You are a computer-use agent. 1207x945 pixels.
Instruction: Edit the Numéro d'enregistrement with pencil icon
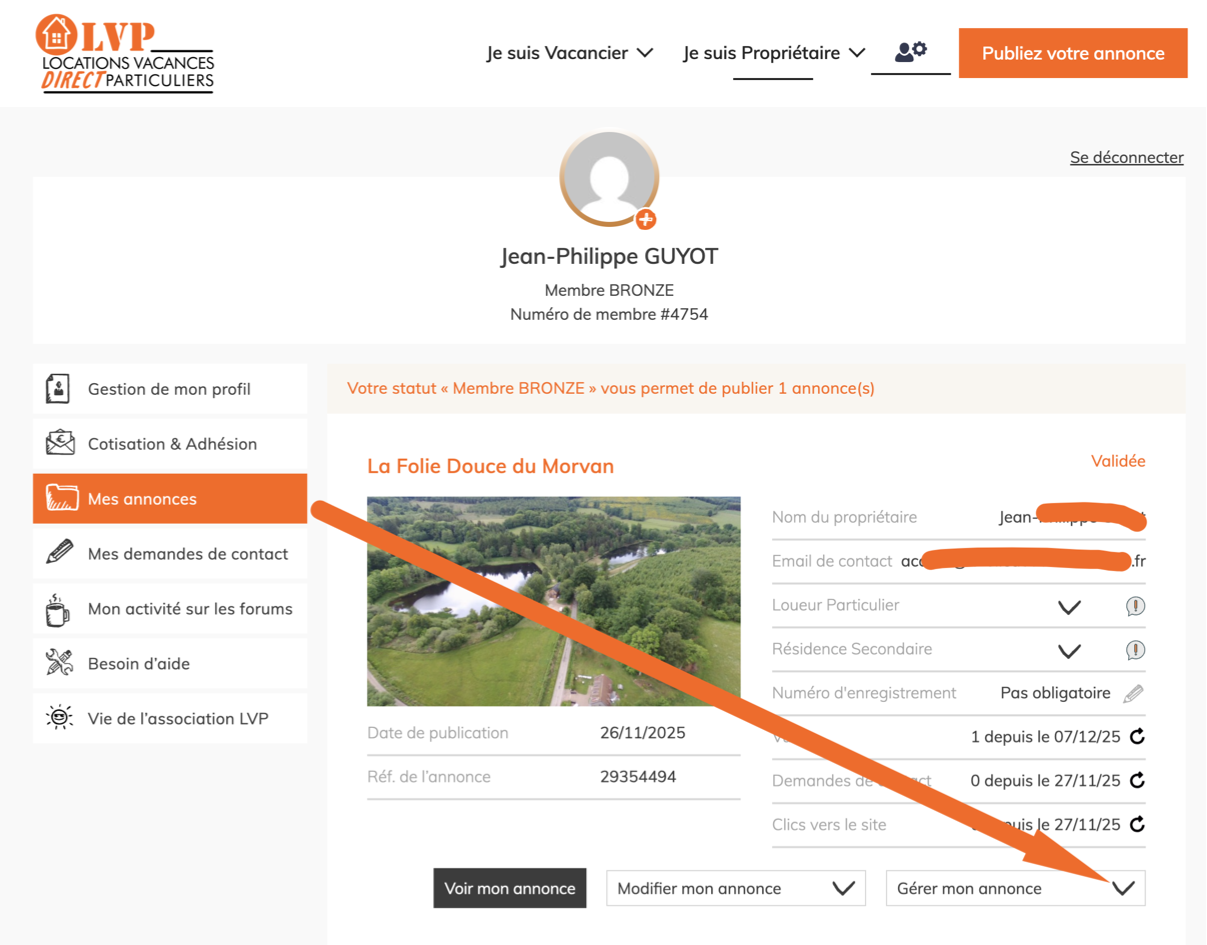point(1133,693)
